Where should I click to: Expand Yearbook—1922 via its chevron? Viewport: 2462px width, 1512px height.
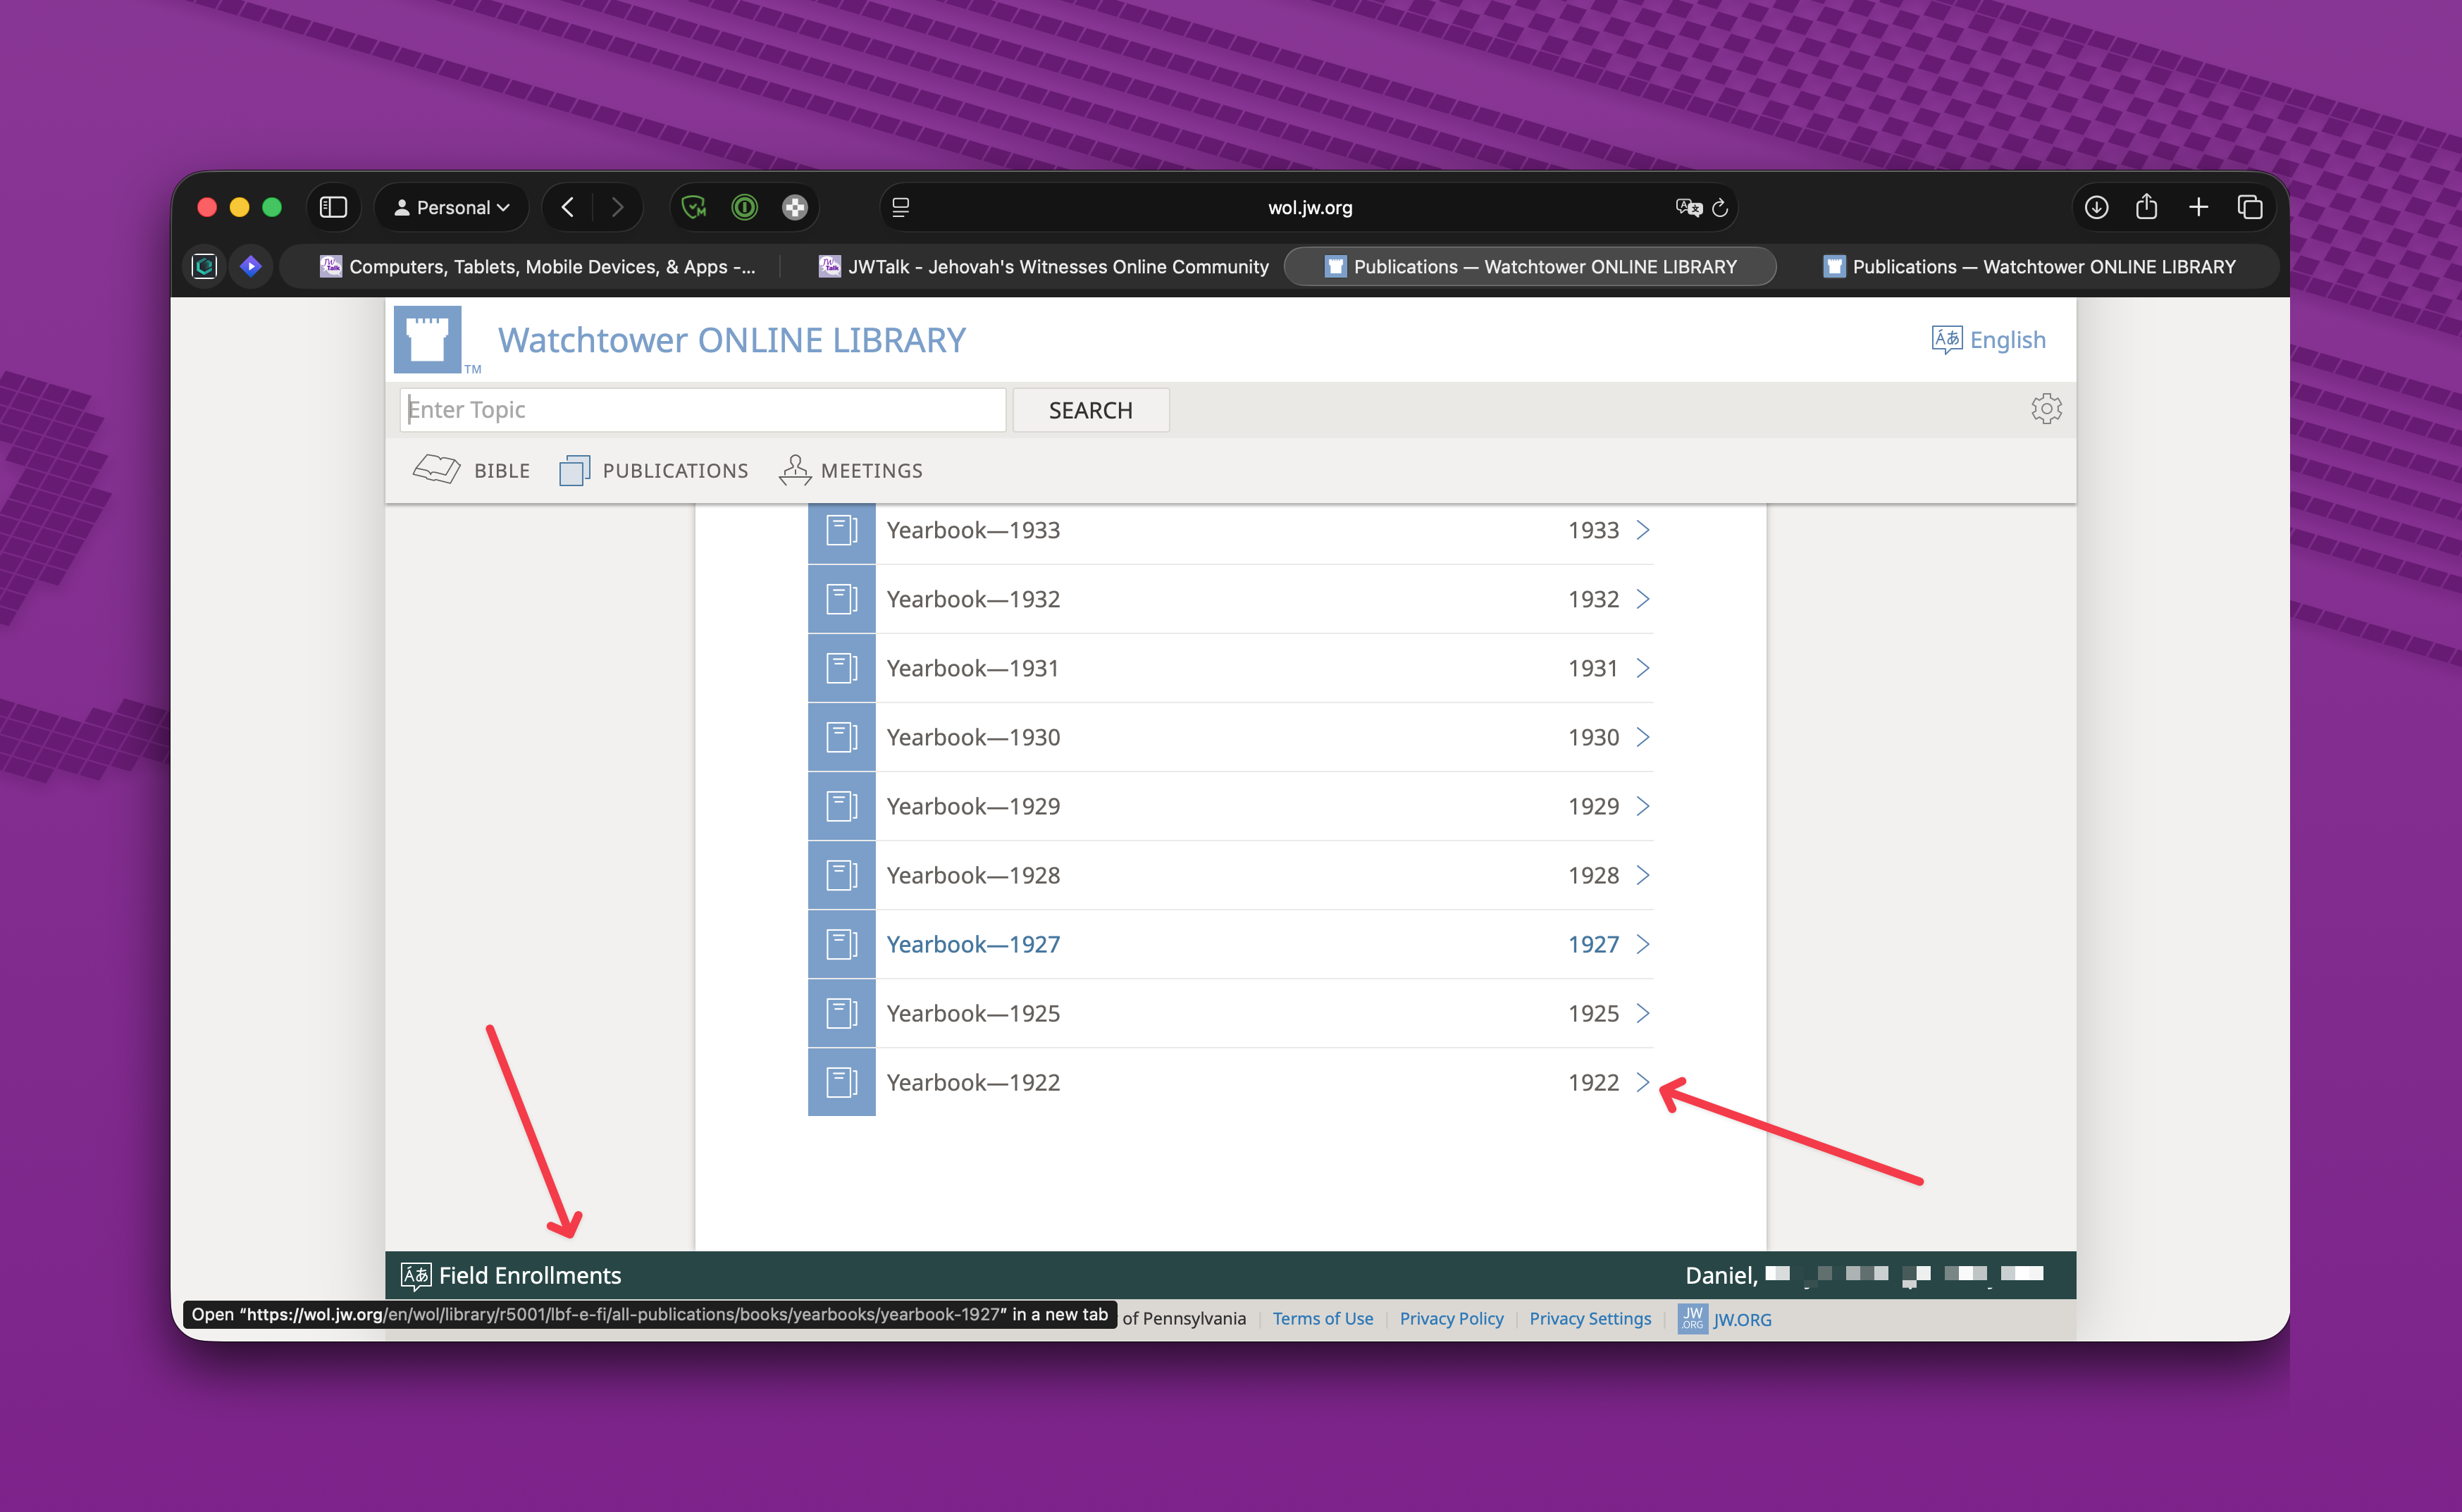tap(1642, 1082)
